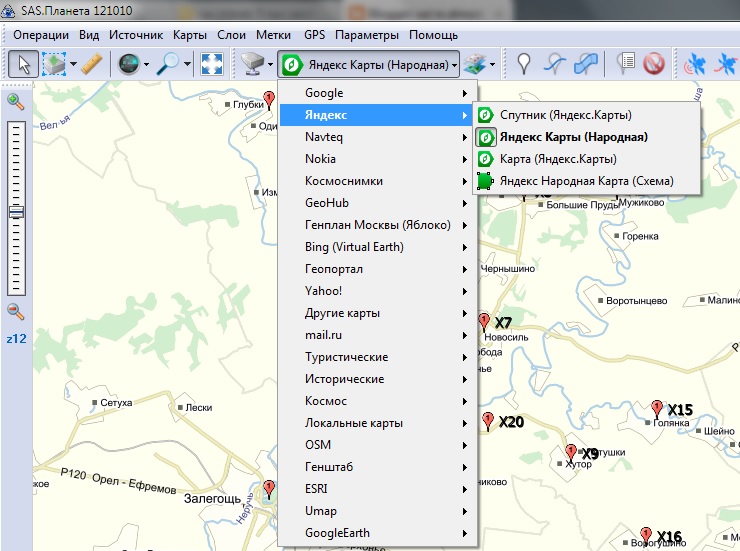Select the highlighted Яндекс menu entry

pyautogui.click(x=378, y=115)
